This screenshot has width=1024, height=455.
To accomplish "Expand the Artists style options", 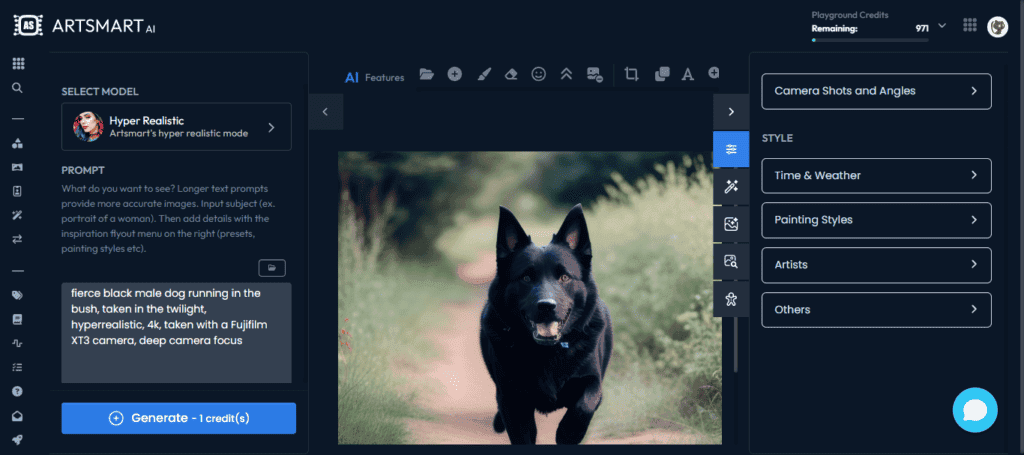I will coord(876,265).
